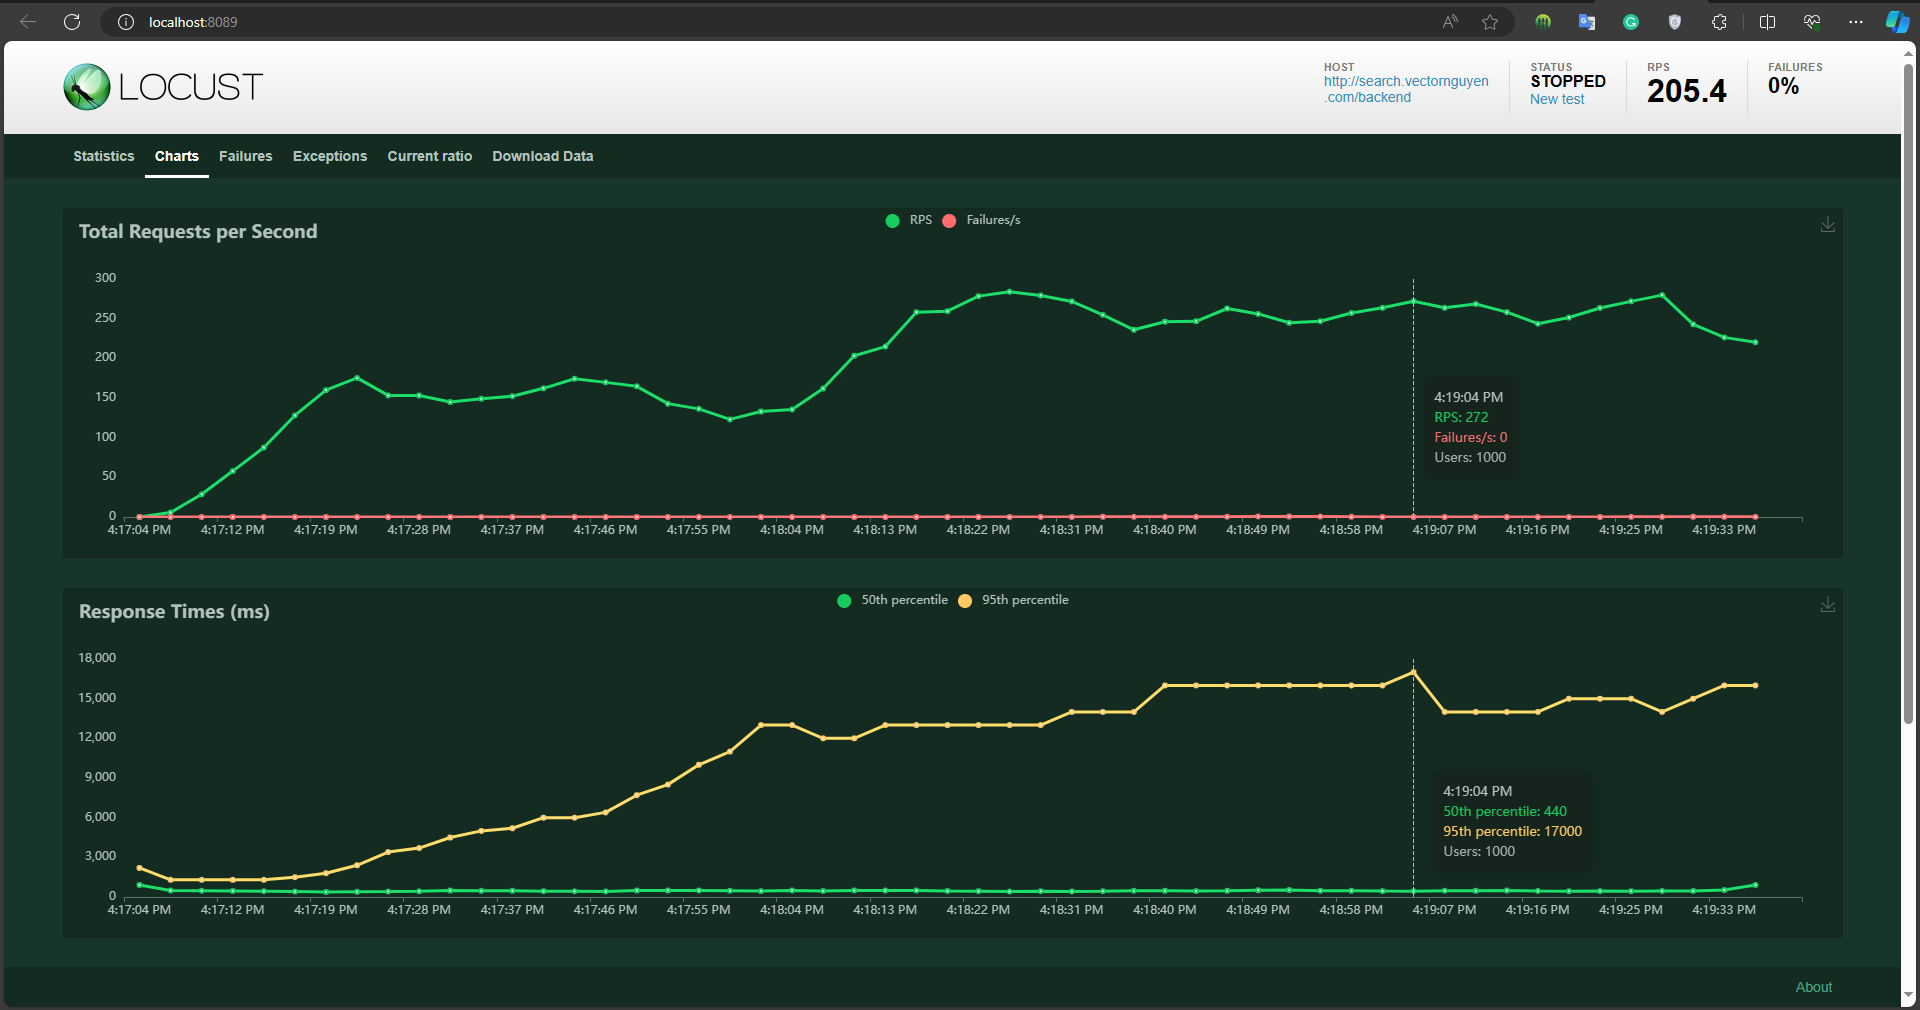Click the last RPS data point near 4:19:33 PM
Screen dimensions: 1920x1010
[1755, 342]
